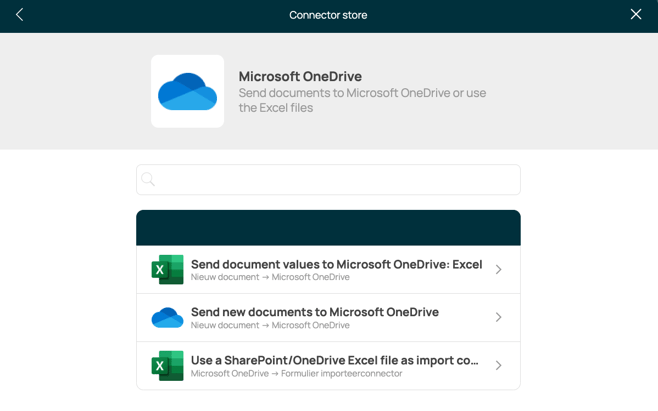
Task: Click the Microsoft OneDrive heading
Action: [x=300, y=76]
